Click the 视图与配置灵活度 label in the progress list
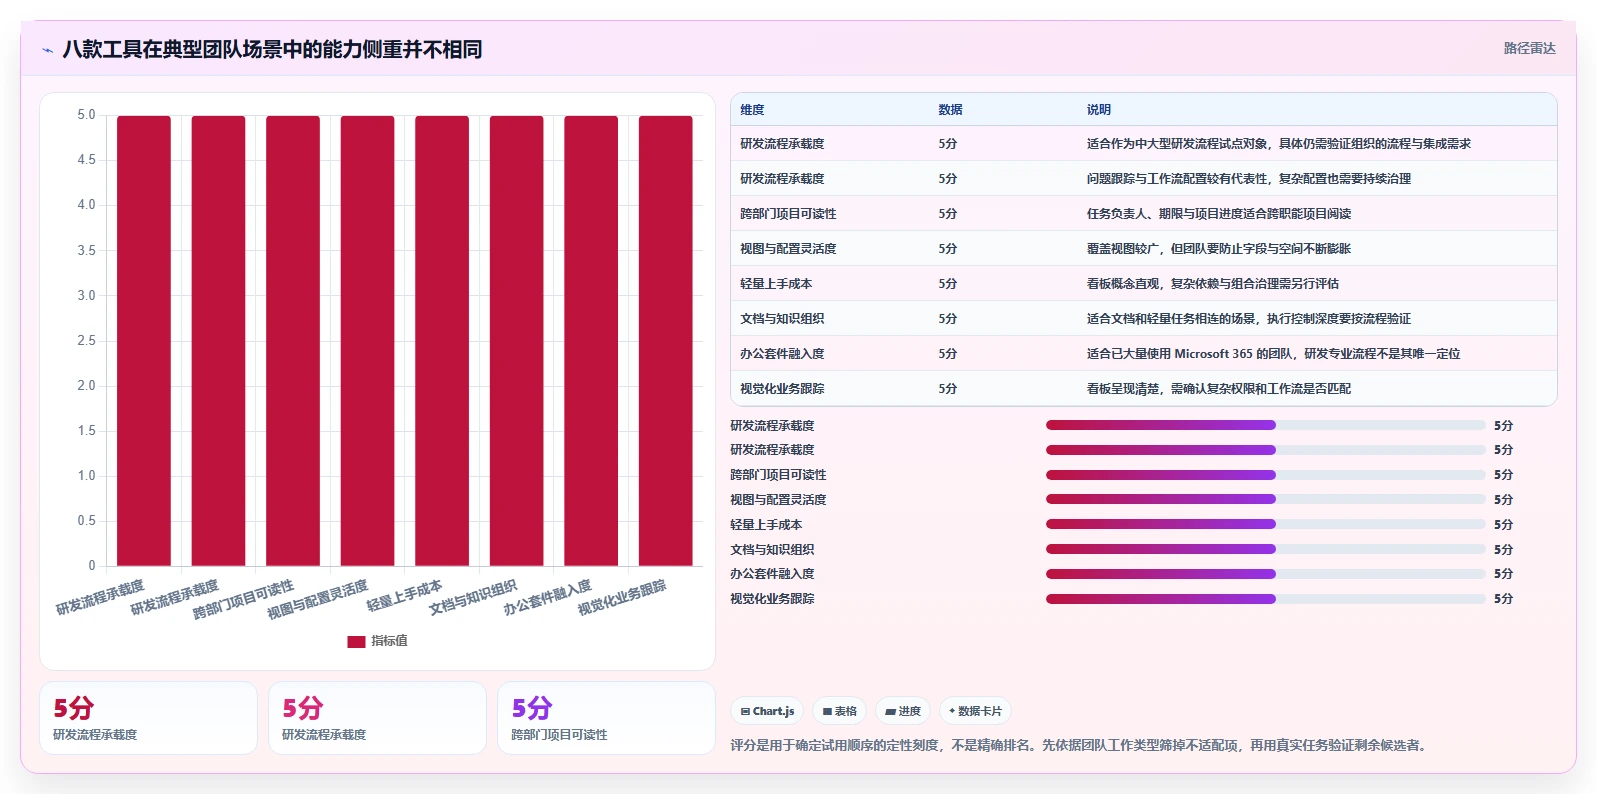Viewport: 1597px width, 794px height. 778,500
